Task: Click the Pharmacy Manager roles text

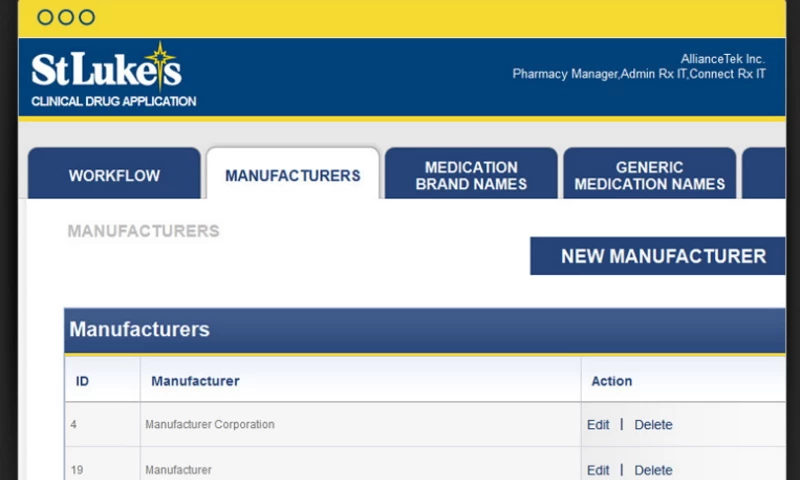Action: (639, 74)
